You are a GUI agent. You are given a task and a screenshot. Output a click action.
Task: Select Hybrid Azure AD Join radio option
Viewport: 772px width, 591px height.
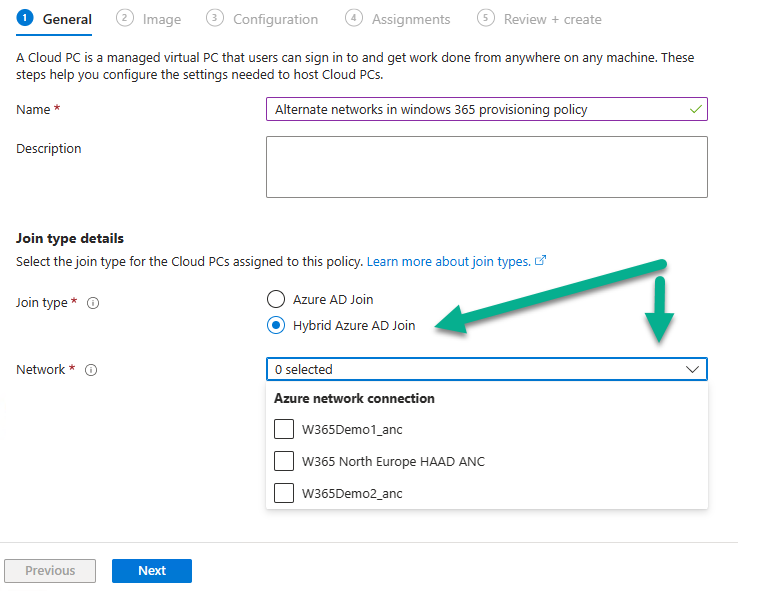(x=276, y=325)
